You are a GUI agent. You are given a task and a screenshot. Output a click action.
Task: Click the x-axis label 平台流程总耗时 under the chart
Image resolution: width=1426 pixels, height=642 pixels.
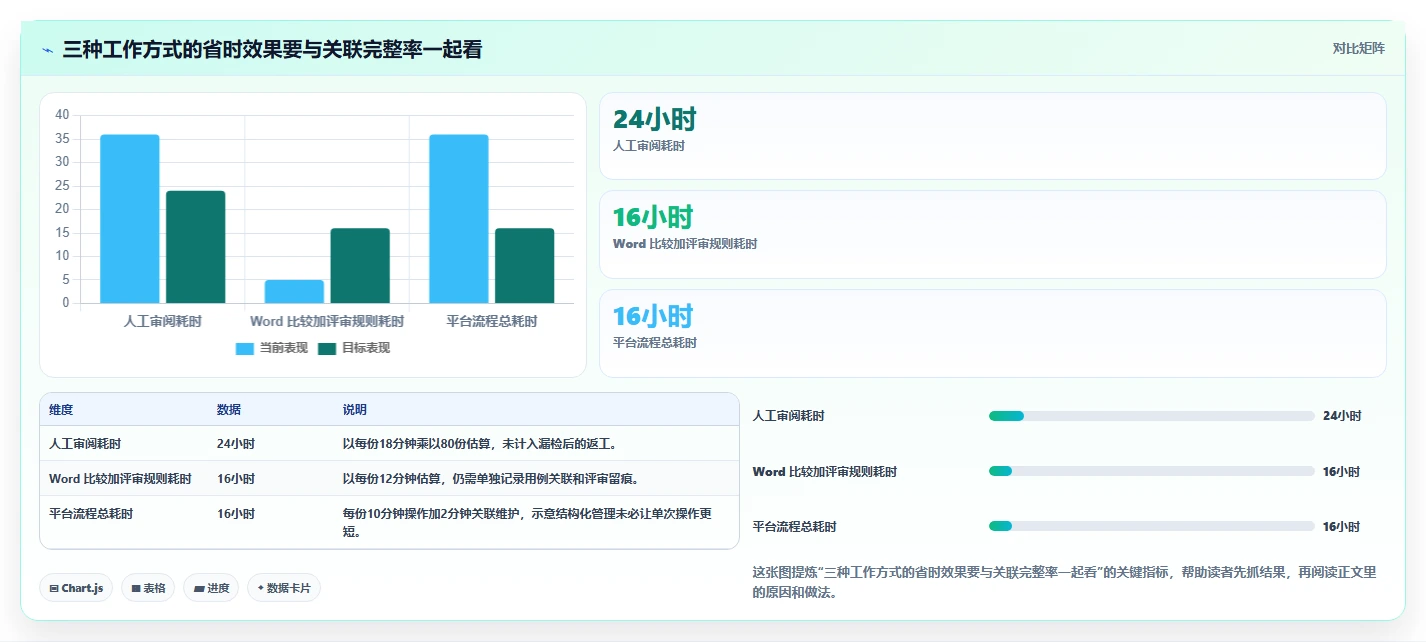(491, 322)
